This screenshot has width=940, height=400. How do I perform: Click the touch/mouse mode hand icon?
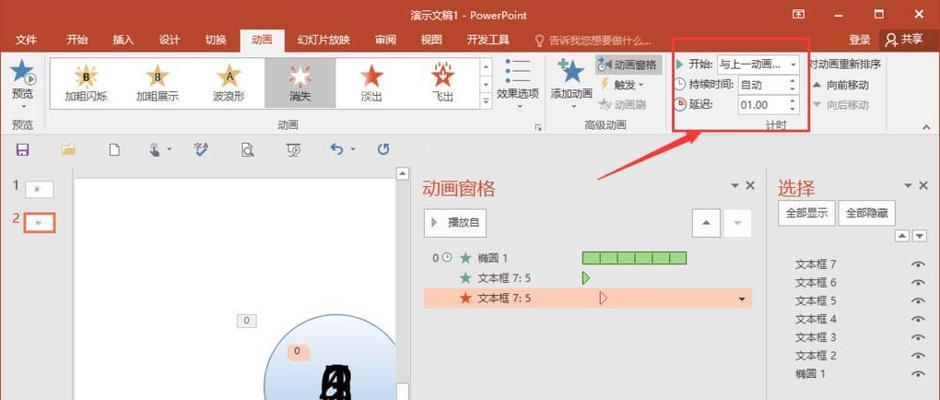155,150
